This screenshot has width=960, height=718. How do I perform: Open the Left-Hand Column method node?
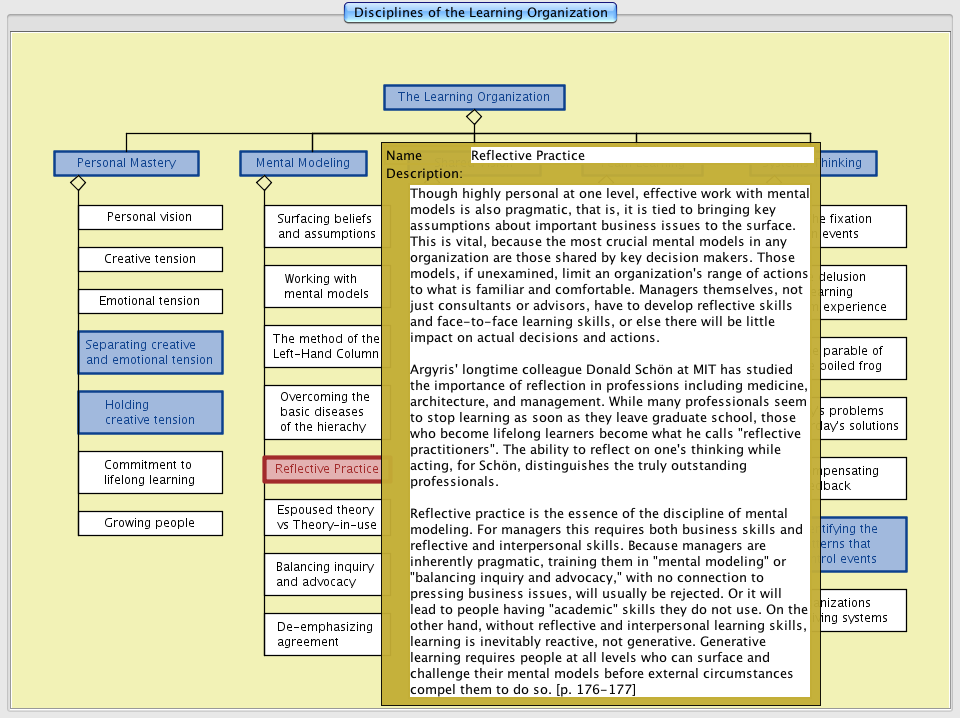[x=322, y=346]
